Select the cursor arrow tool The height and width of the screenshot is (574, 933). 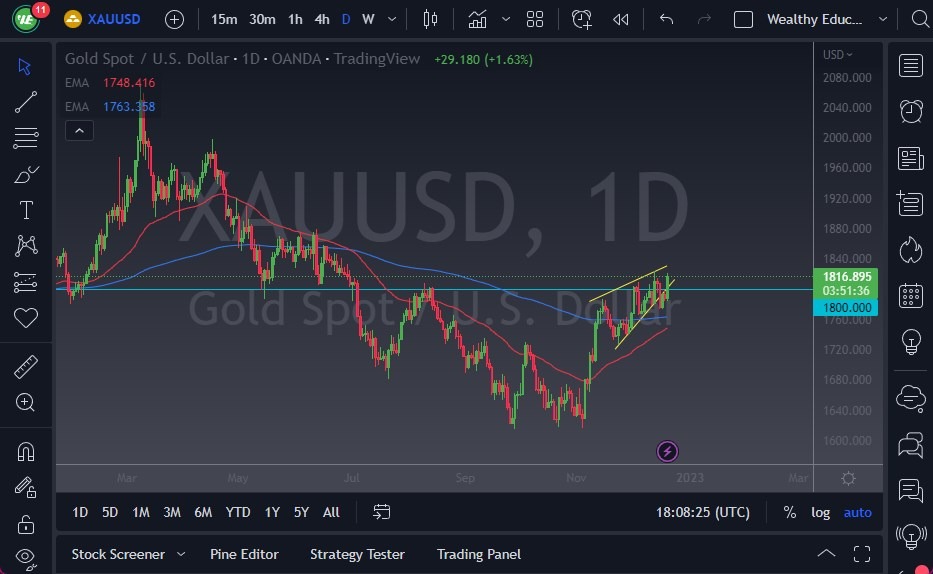(24, 66)
